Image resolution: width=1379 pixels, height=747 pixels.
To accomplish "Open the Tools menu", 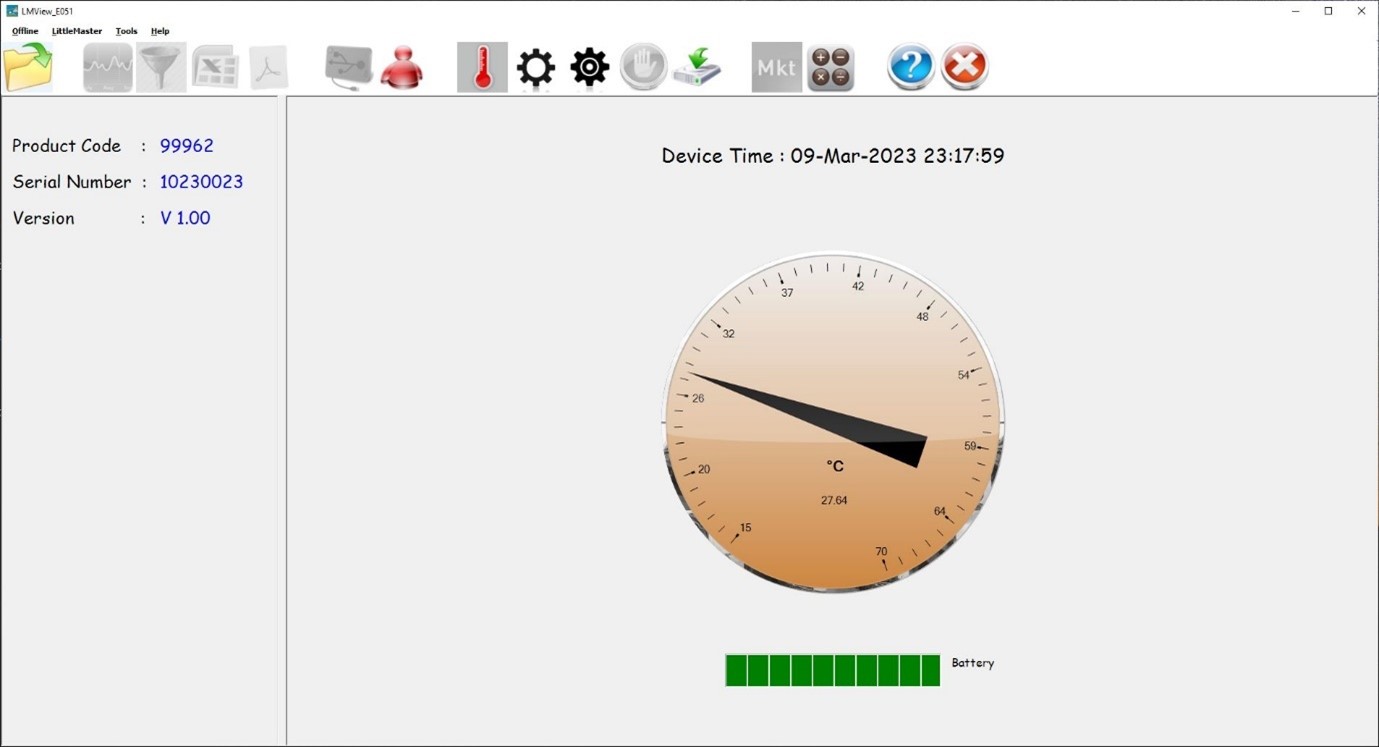I will (x=126, y=31).
